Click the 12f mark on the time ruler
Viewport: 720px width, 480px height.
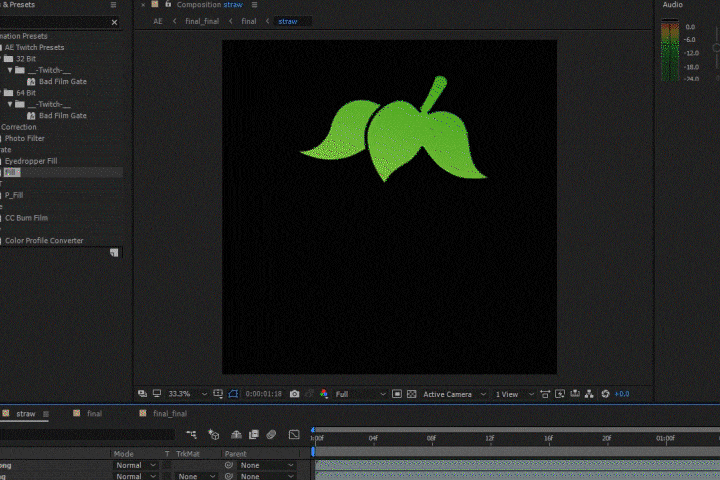[x=490, y=438]
